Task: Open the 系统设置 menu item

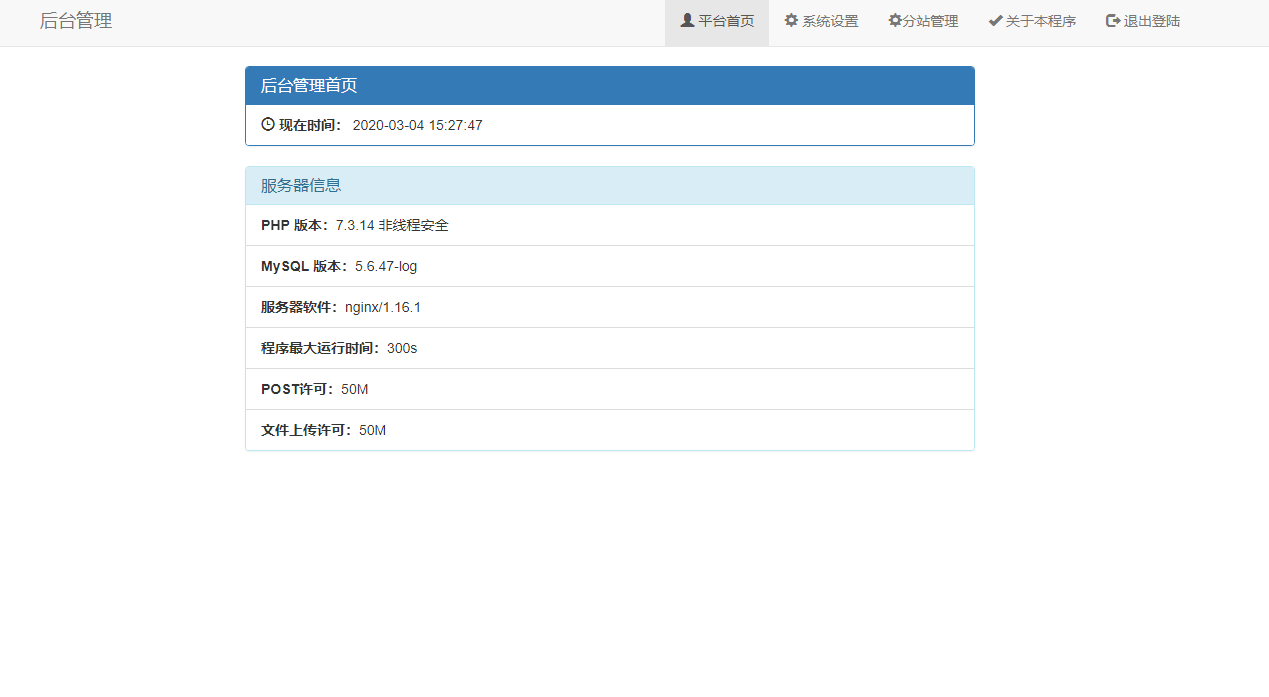Action: point(827,21)
